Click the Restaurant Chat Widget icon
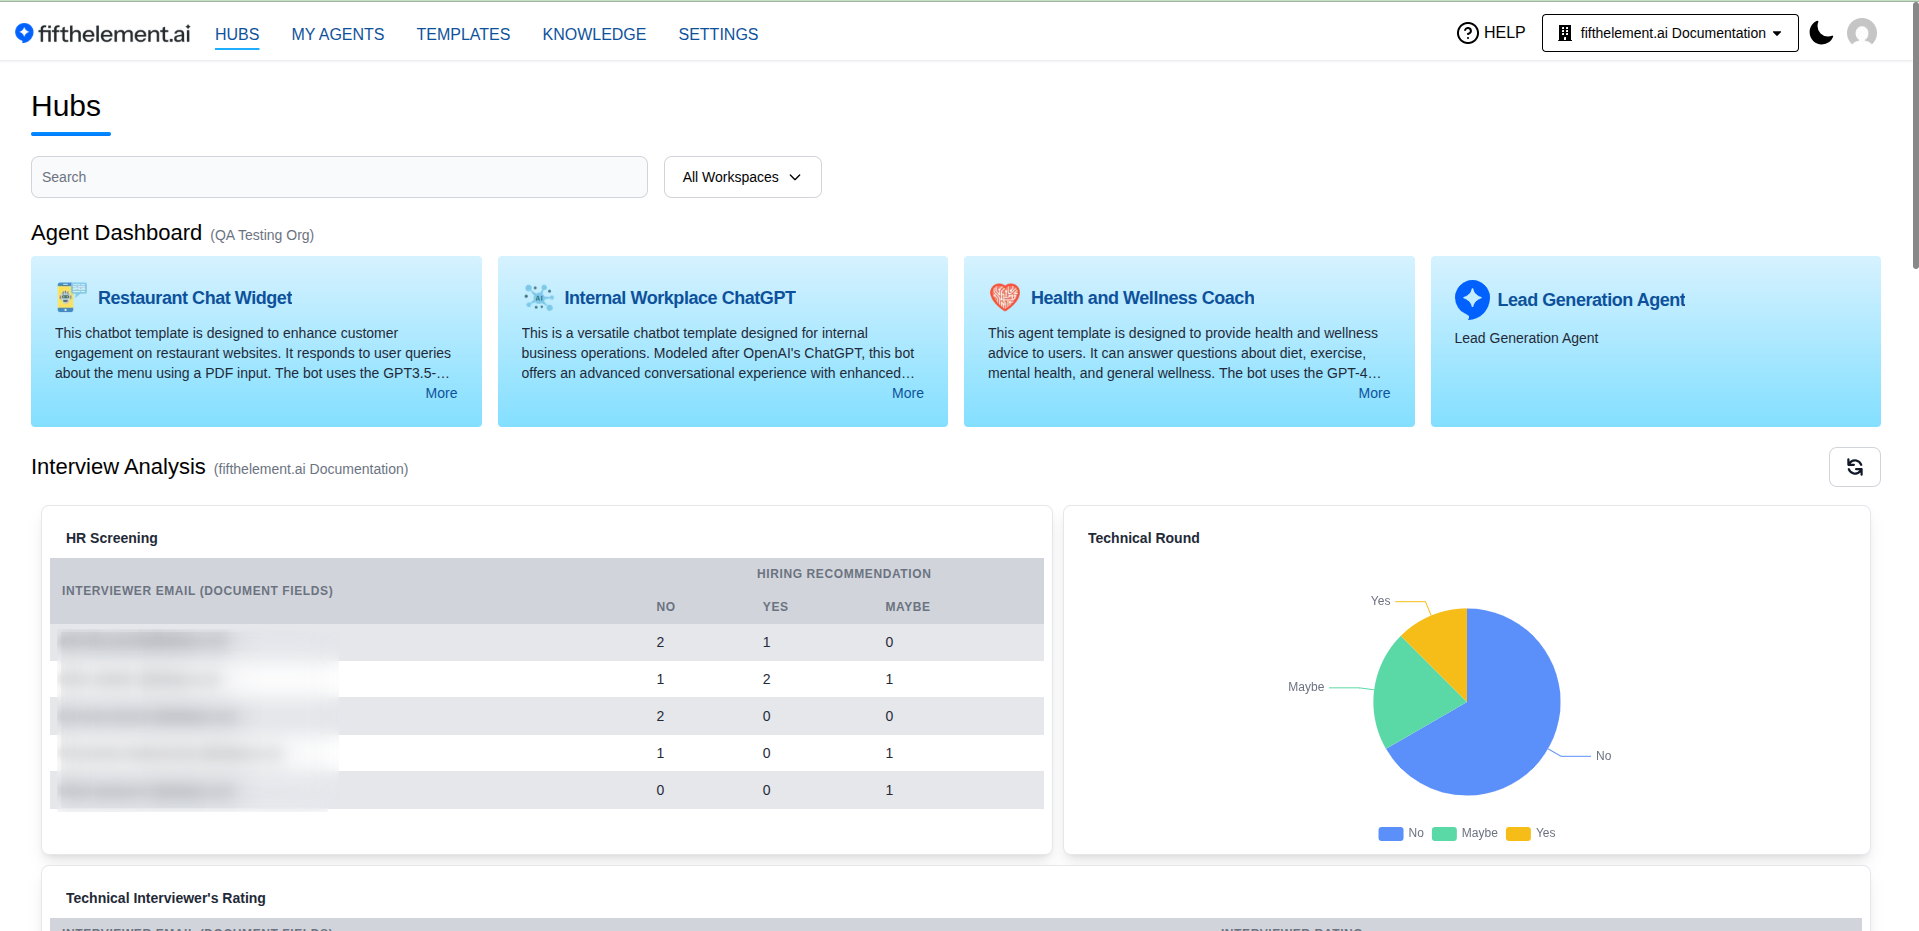 (x=72, y=297)
